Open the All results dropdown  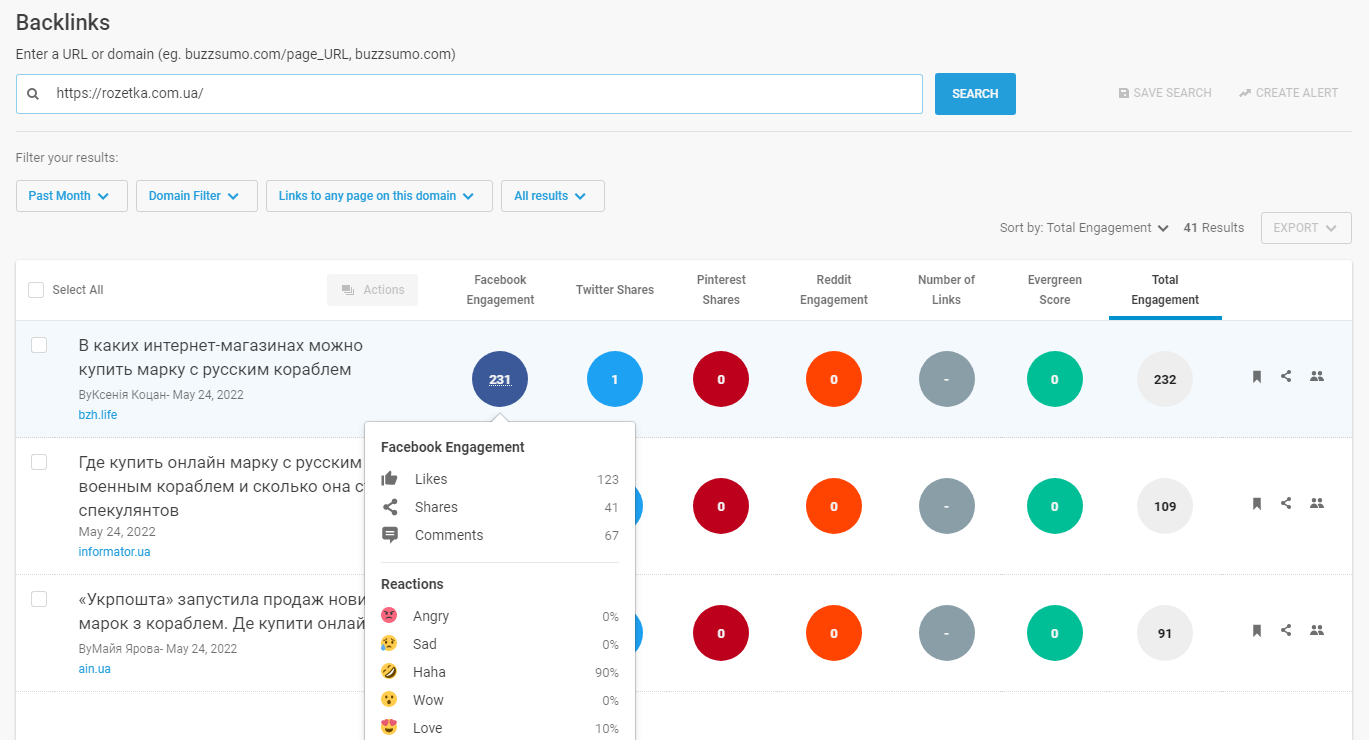point(553,196)
